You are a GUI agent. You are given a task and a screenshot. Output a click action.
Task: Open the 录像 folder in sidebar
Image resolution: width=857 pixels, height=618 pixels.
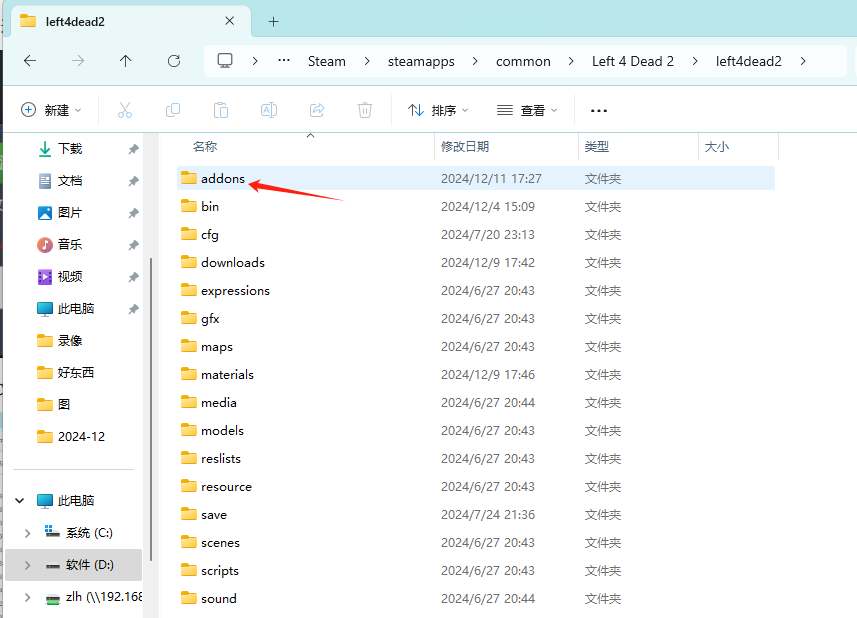click(x=70, y=340)
